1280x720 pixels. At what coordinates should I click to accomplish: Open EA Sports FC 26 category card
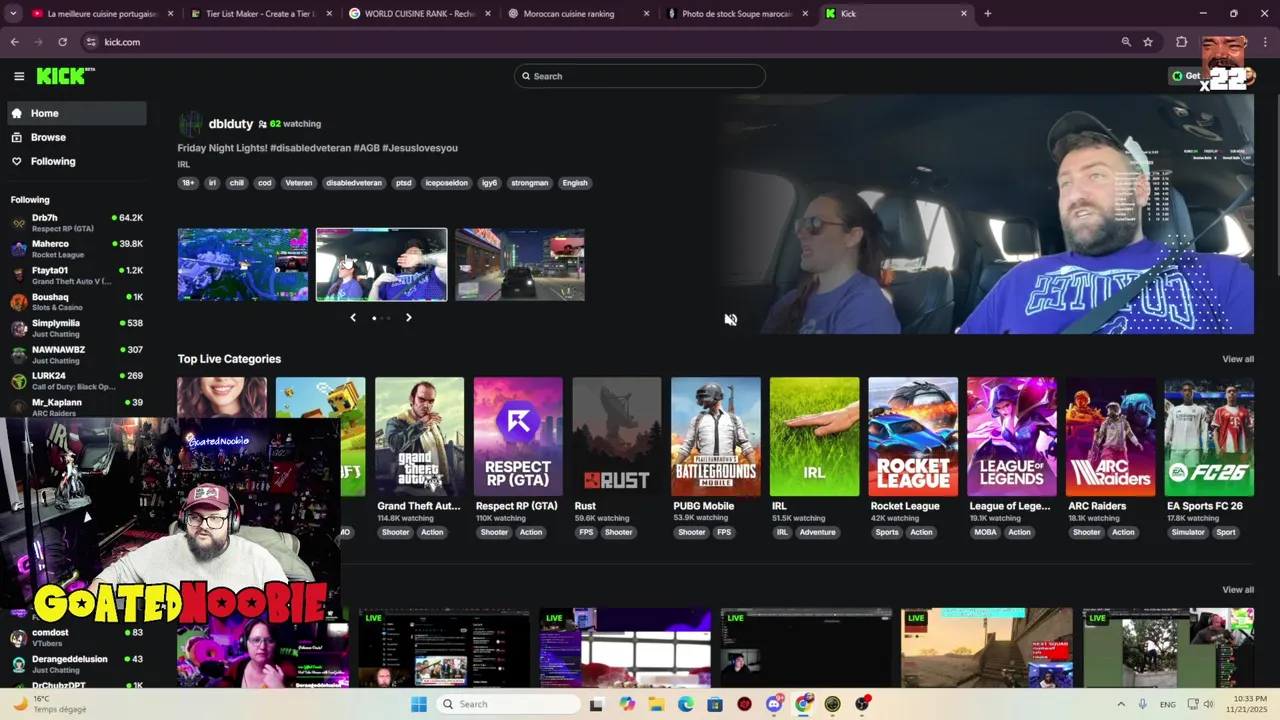pos(1209,436)
